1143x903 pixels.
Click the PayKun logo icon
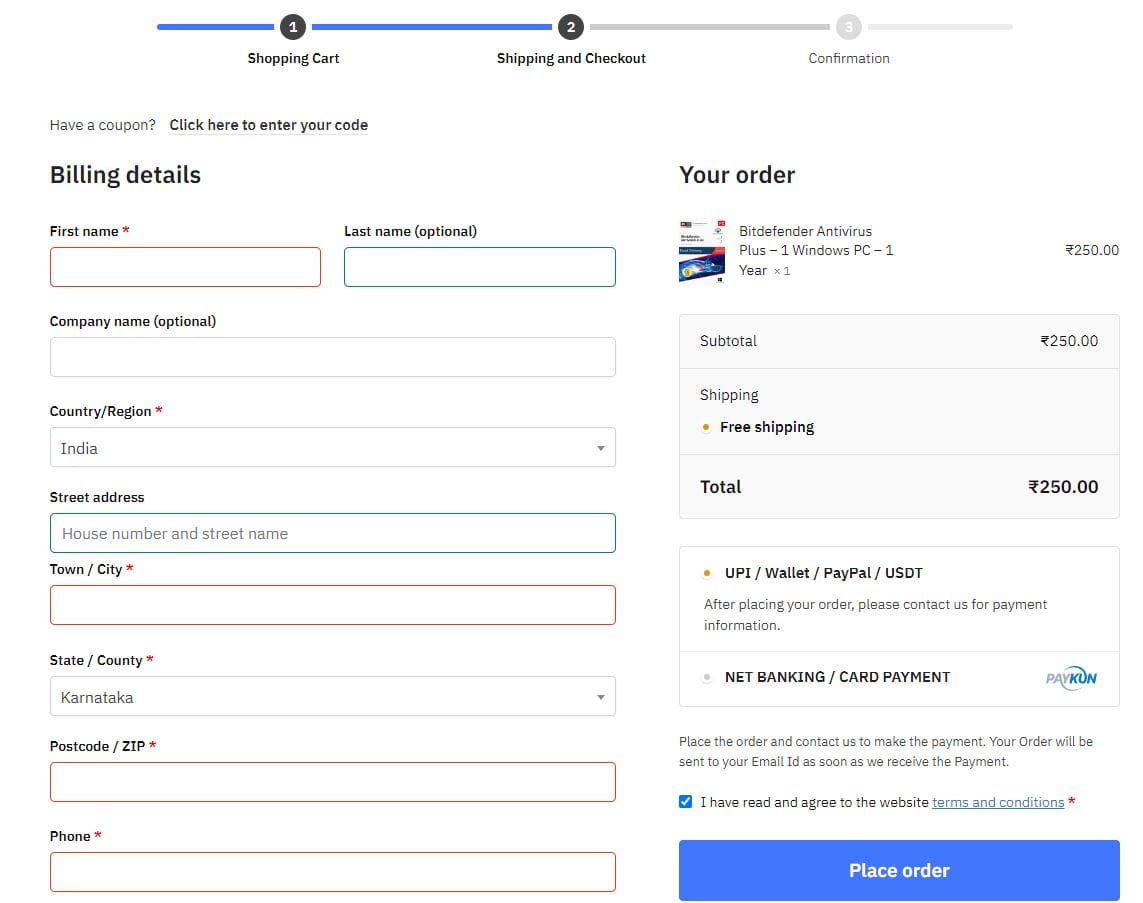(1071, 678)
